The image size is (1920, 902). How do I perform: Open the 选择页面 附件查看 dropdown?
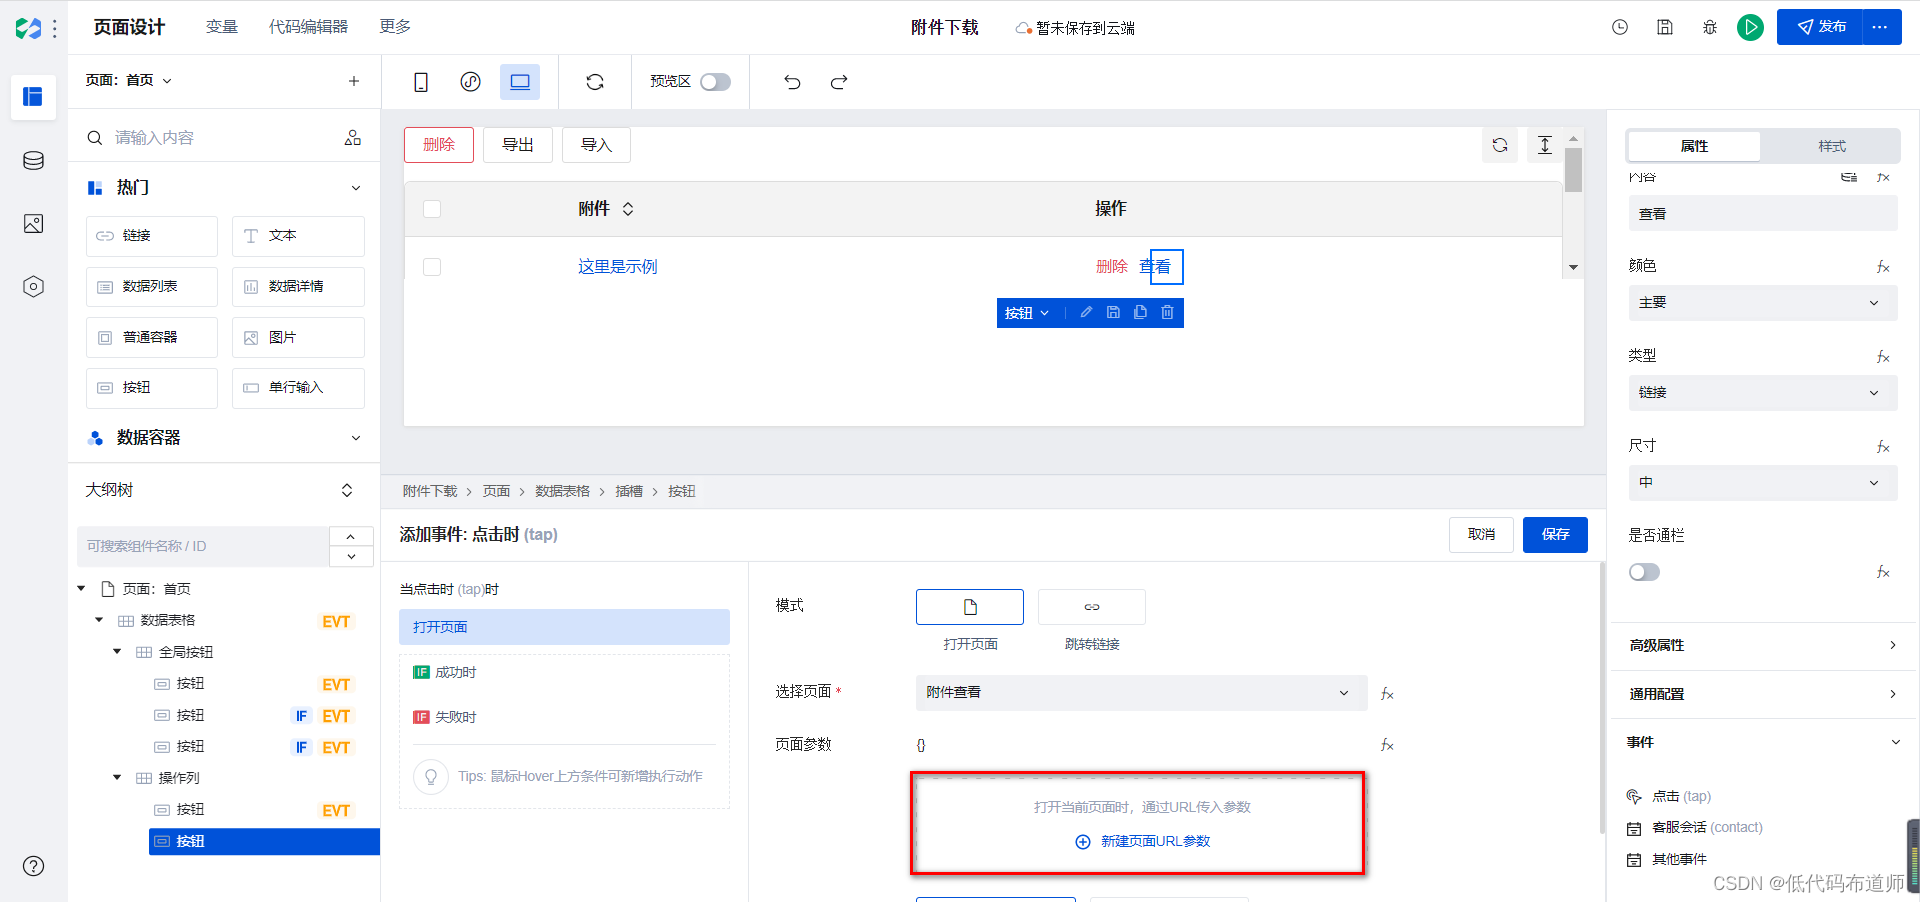coord(1141,693)
